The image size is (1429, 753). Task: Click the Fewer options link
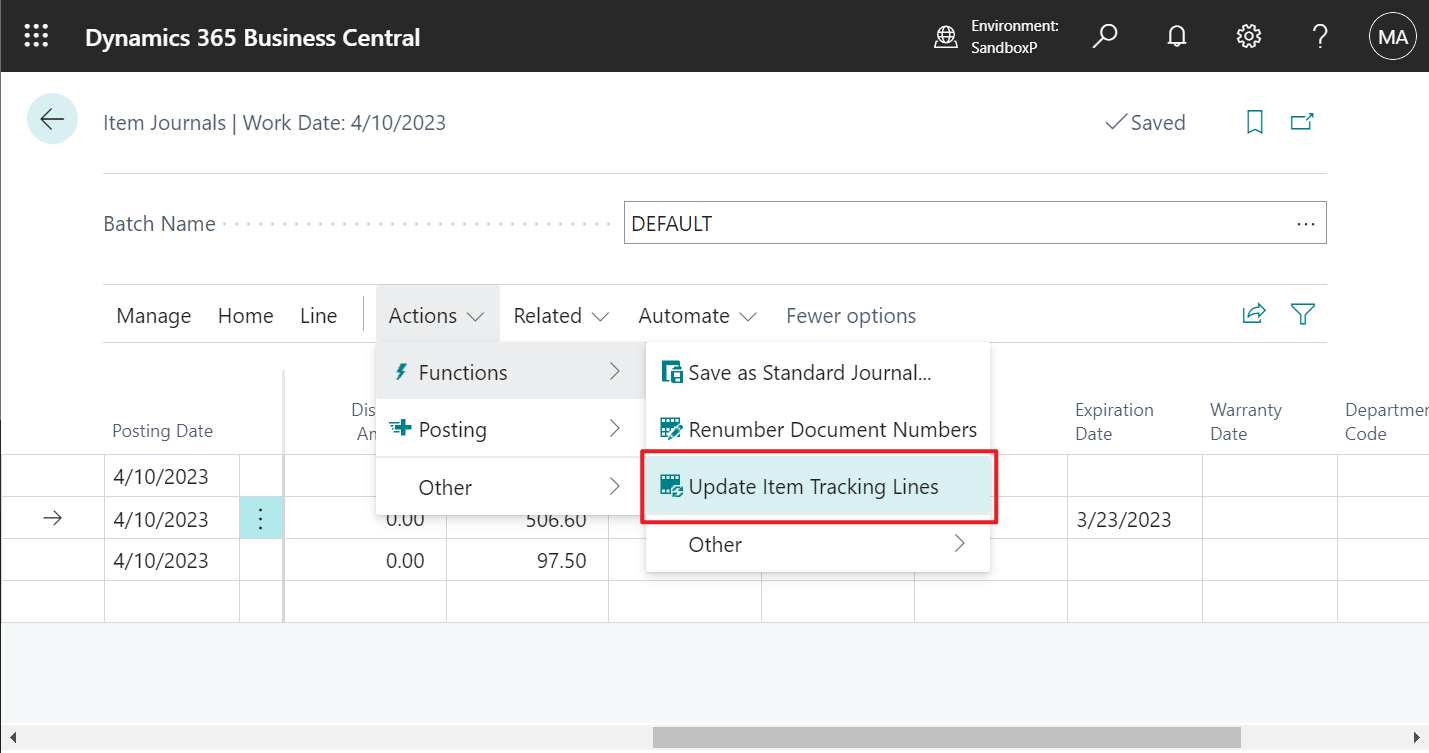point(851,315)
